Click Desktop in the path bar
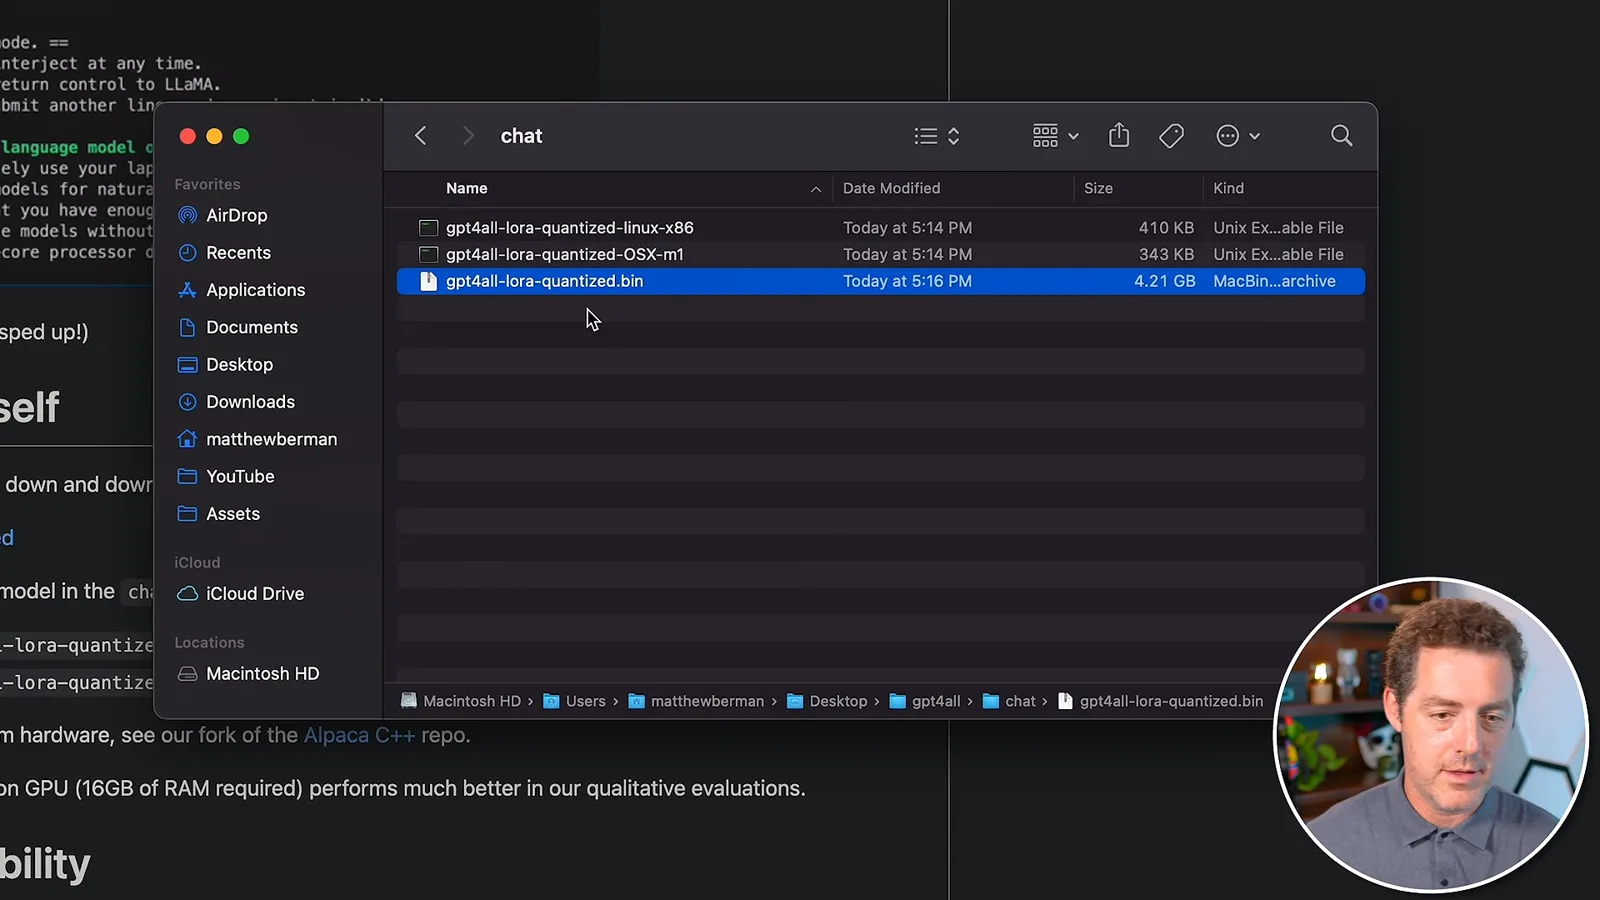The image size is (1600, 900). (827, 701)
